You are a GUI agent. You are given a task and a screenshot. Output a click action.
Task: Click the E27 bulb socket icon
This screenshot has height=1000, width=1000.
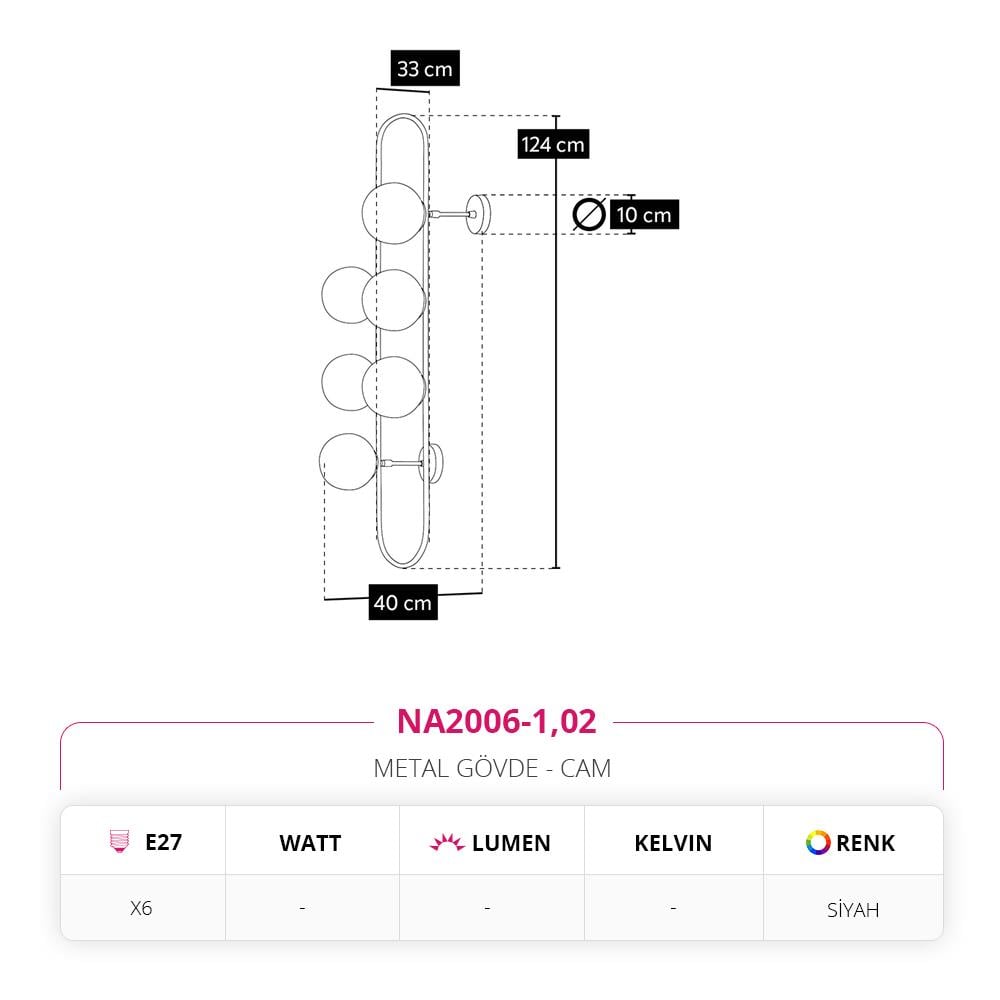pos(119,842)
